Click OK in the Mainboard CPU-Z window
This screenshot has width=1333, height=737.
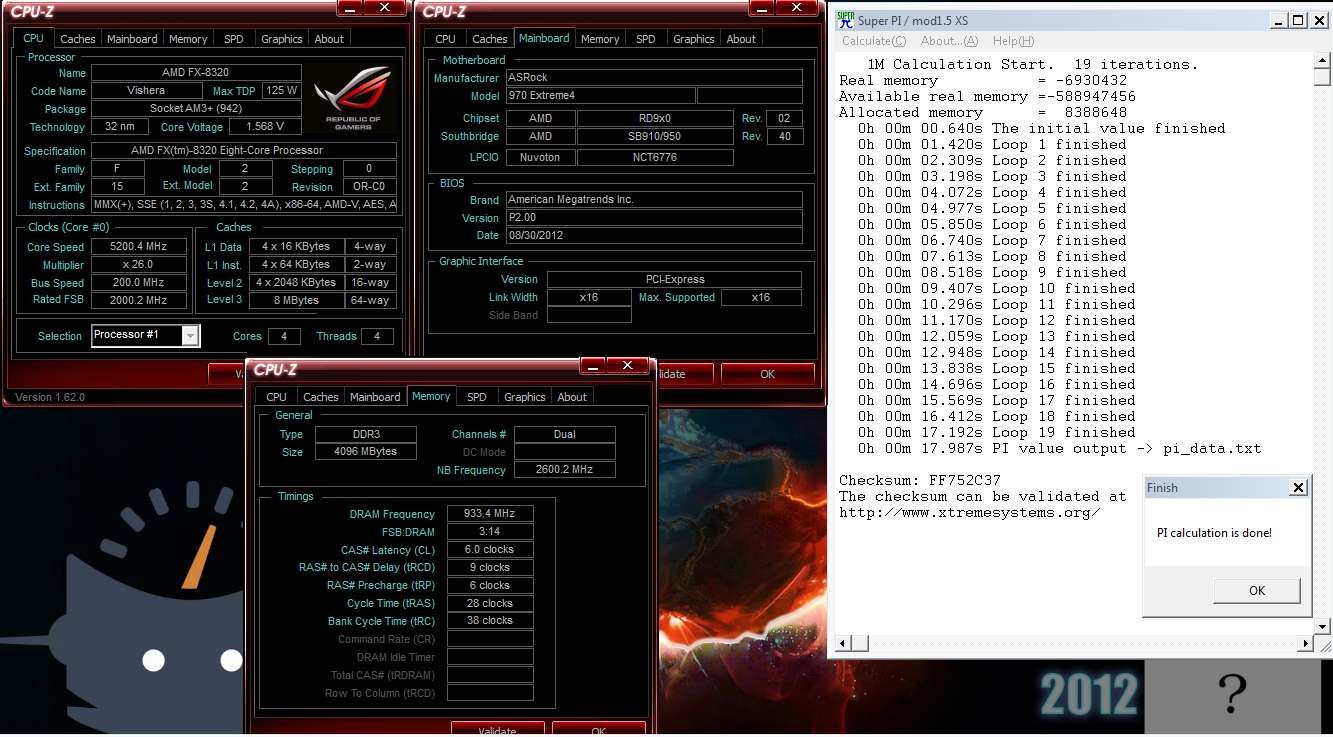pos(767,374)
